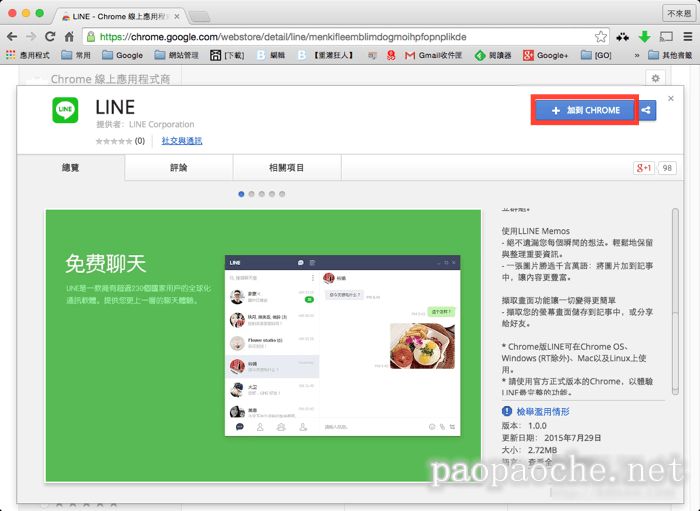700x511 pixels.
Task: Click the description panel scrollbar
Action: coord(675,301)
